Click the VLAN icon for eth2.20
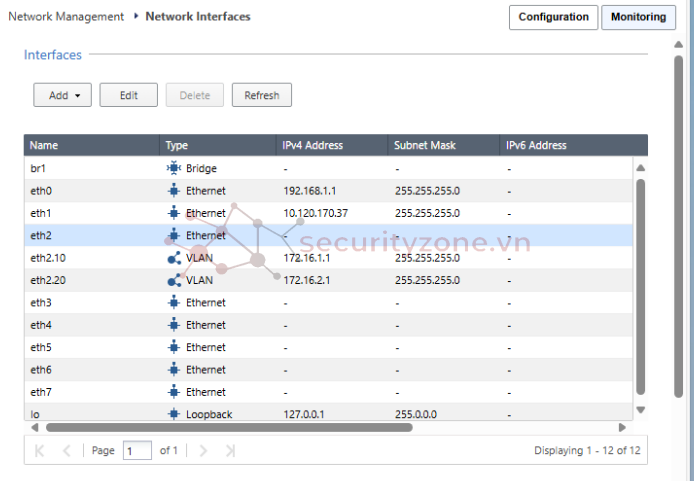694x481 pixels. (x=173, y=280)
